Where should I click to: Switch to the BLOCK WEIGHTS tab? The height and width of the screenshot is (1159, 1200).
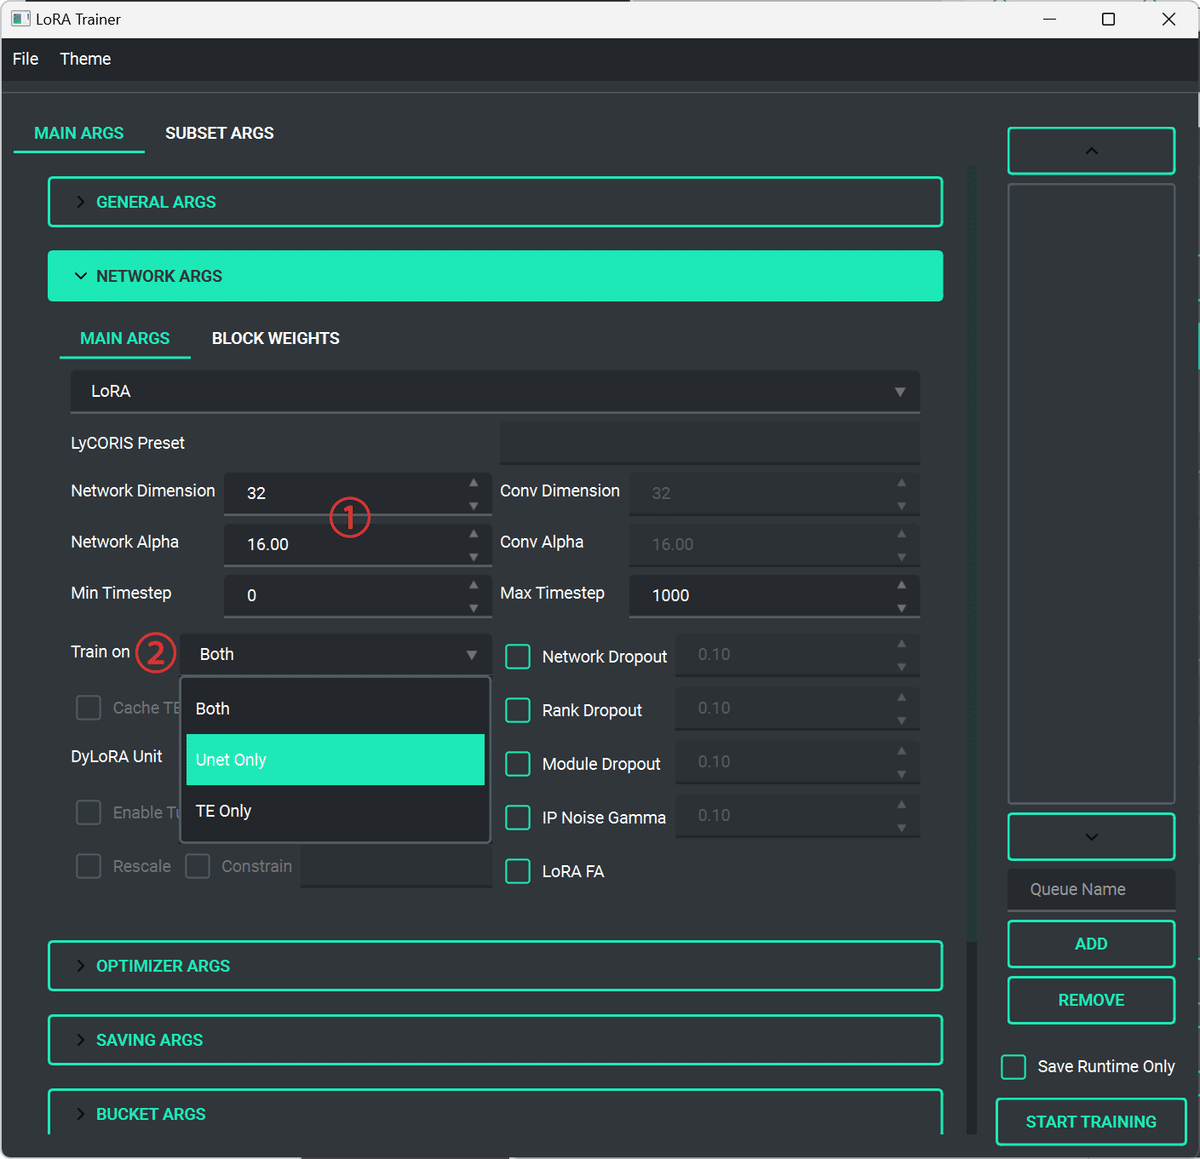pos(275,338)
